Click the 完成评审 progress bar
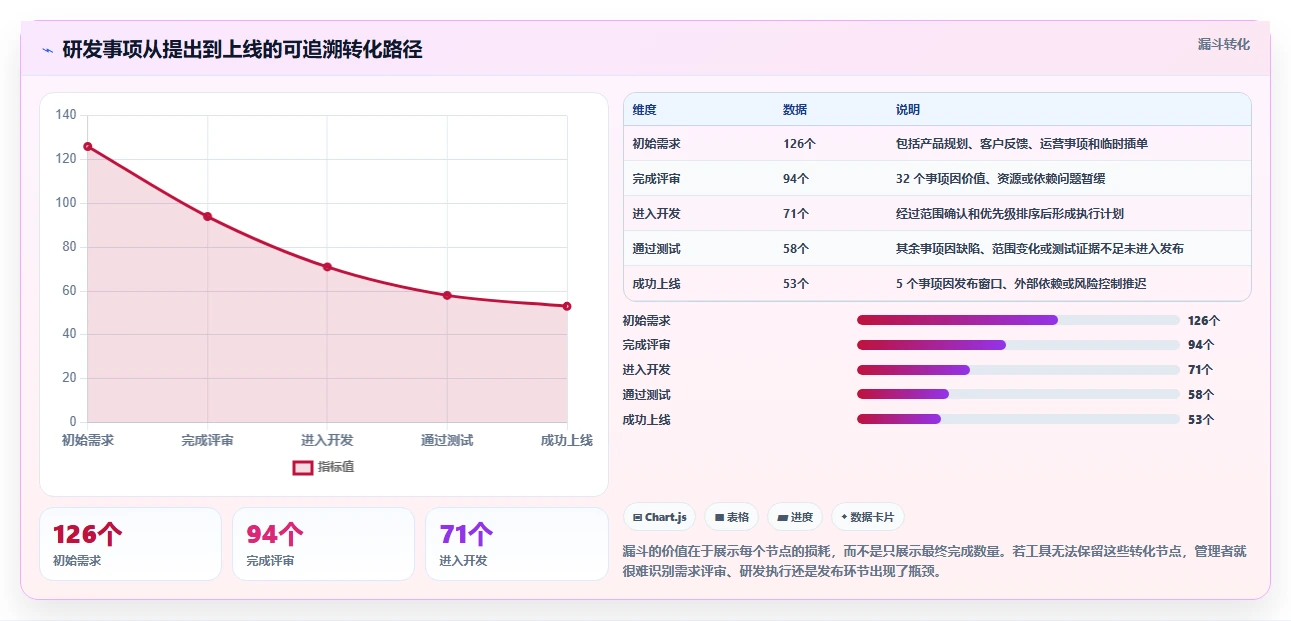The image size is (1291, 621). click(1018, 345)
